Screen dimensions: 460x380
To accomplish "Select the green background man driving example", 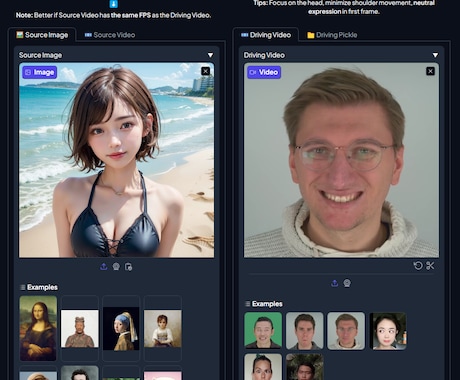I will [263, 331].
